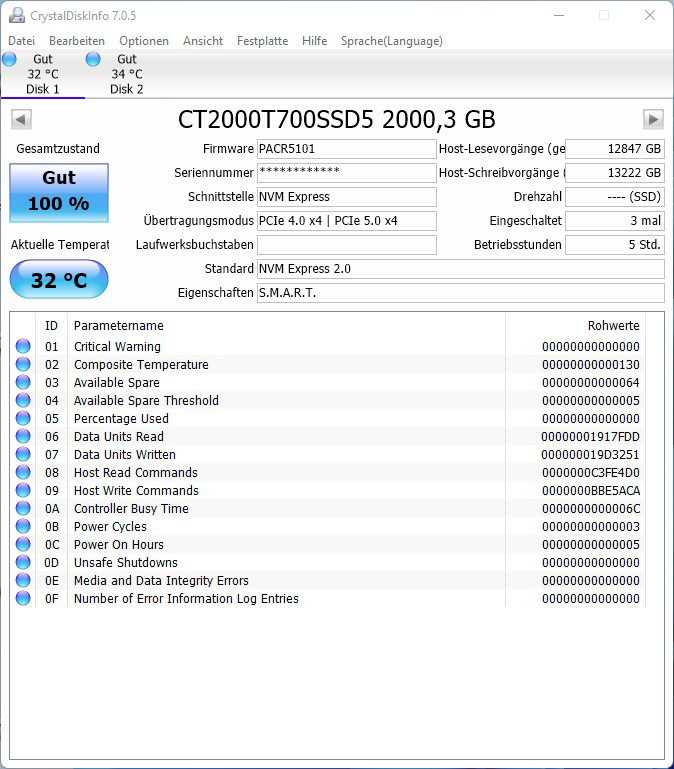
Task: Select the Data Units Written row
Action: point(328,455)
